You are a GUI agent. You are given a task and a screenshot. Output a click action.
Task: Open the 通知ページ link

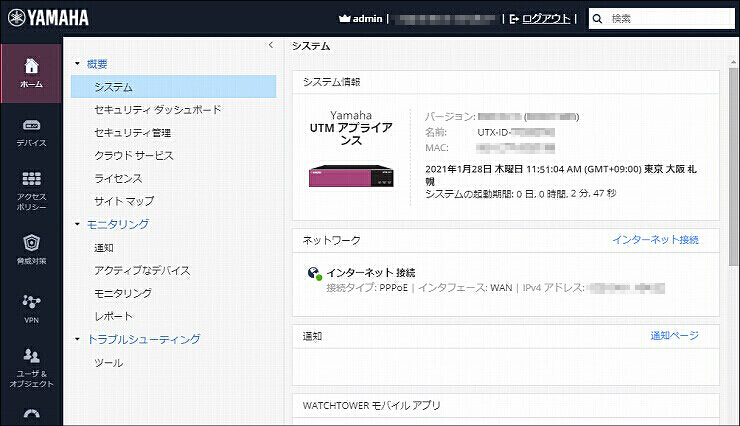[674, 335]
